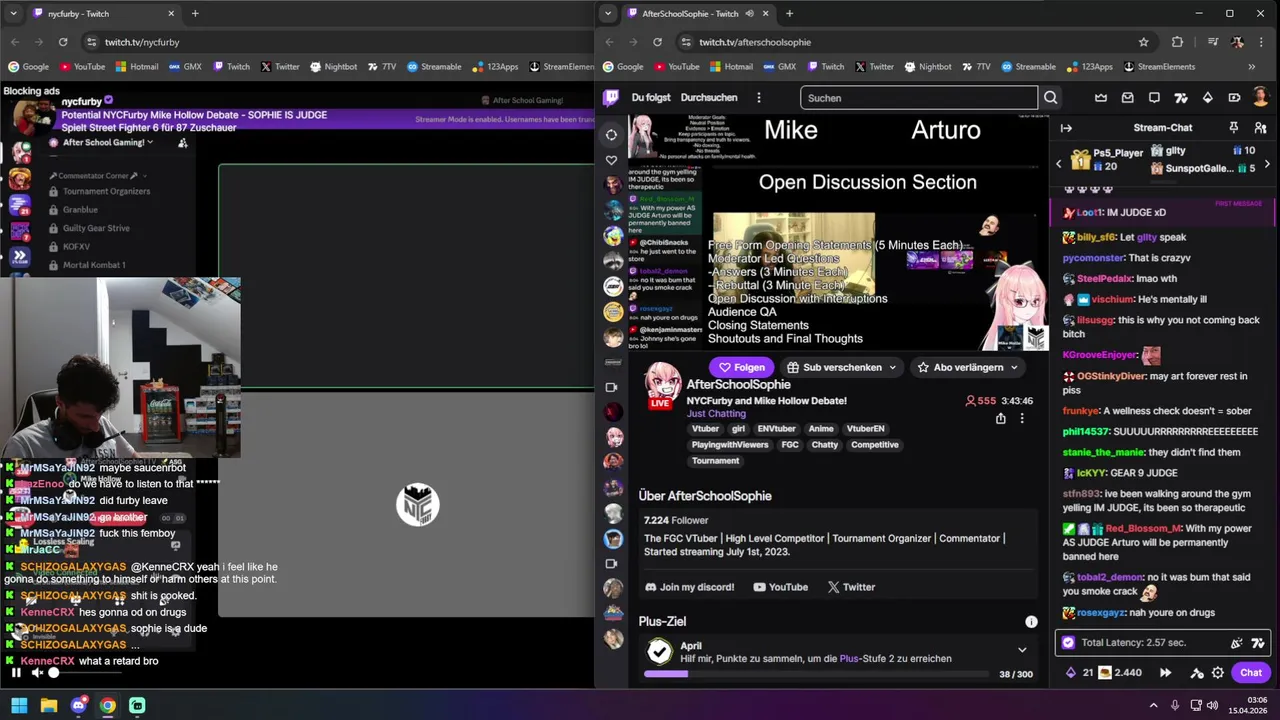Viewport: 1280px width, 720px height.
Task: Expand After School Gaming! server dropdown
Action: [150, 143]
